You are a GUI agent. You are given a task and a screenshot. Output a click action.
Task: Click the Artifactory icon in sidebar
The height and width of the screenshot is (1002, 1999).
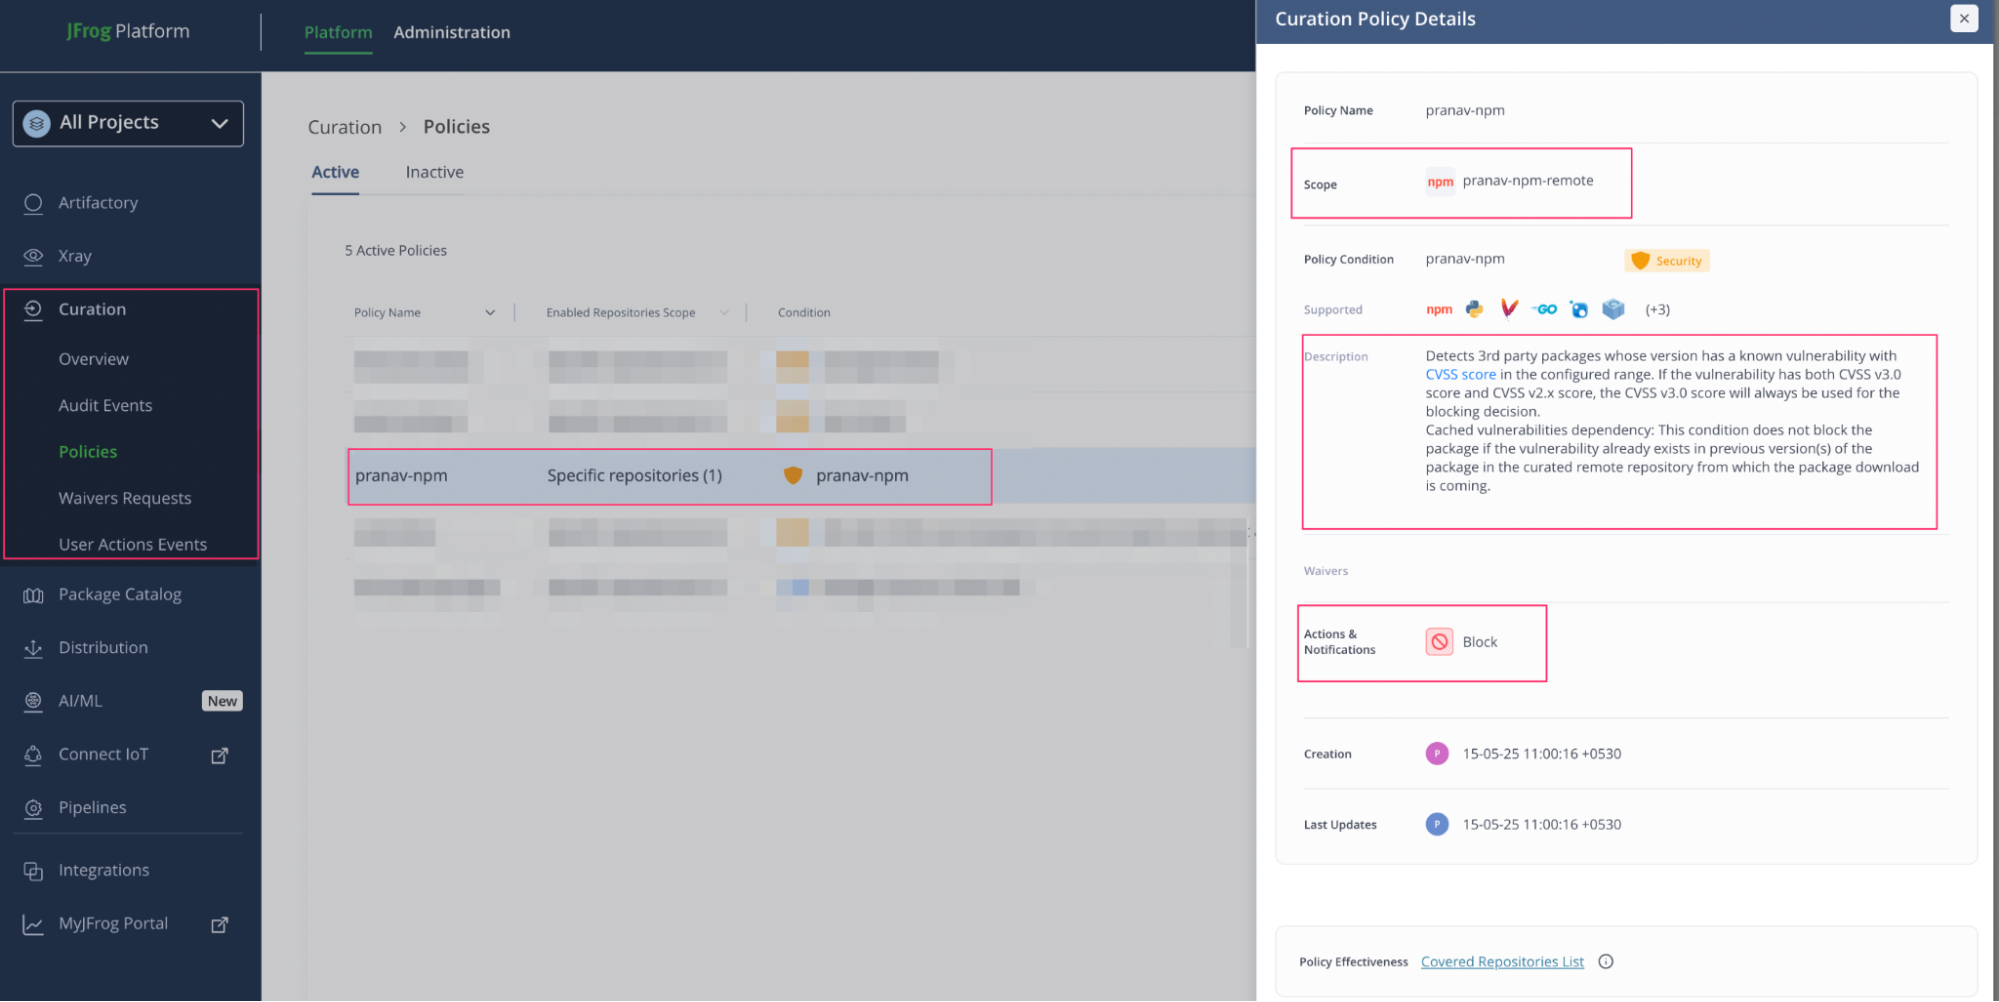(x=33, y=203)
